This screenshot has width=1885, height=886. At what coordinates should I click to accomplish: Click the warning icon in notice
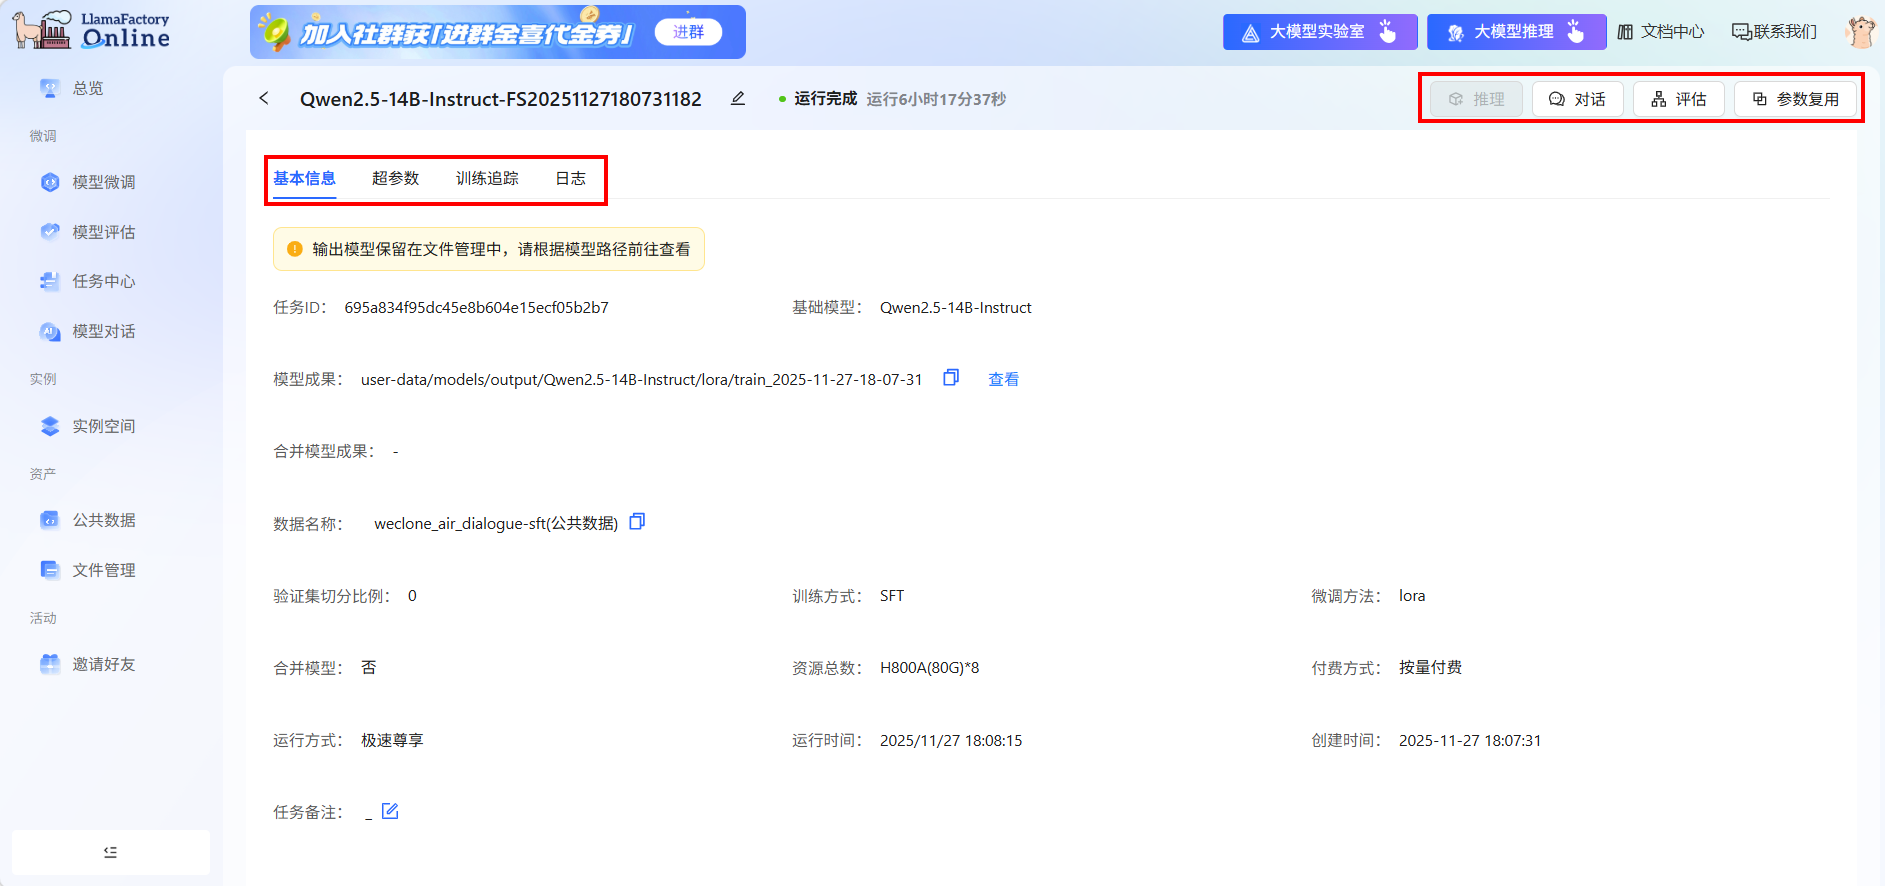point(294,249)
